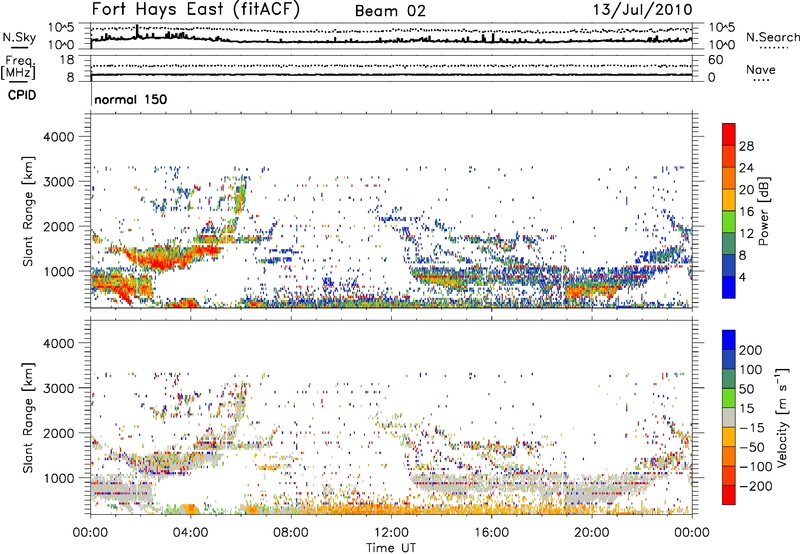The height and width of the screenshot is (554, 800).
Task: Click the 'normal 150' CPID value
Action: pyautogui.click(x=131, y=99)
